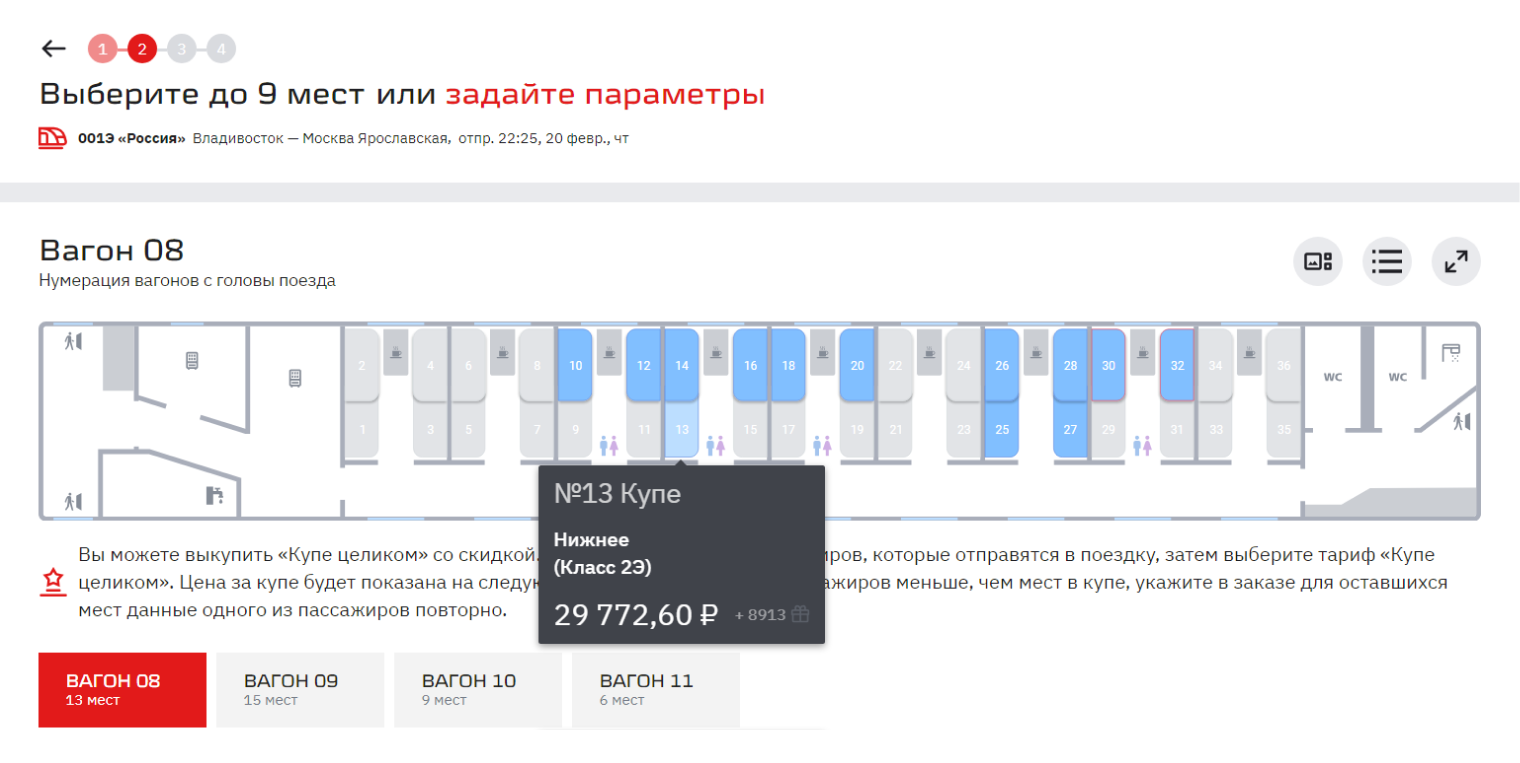Select step 2 in progress indicator
Screen dimensions: 1520x763
(142, 48)
